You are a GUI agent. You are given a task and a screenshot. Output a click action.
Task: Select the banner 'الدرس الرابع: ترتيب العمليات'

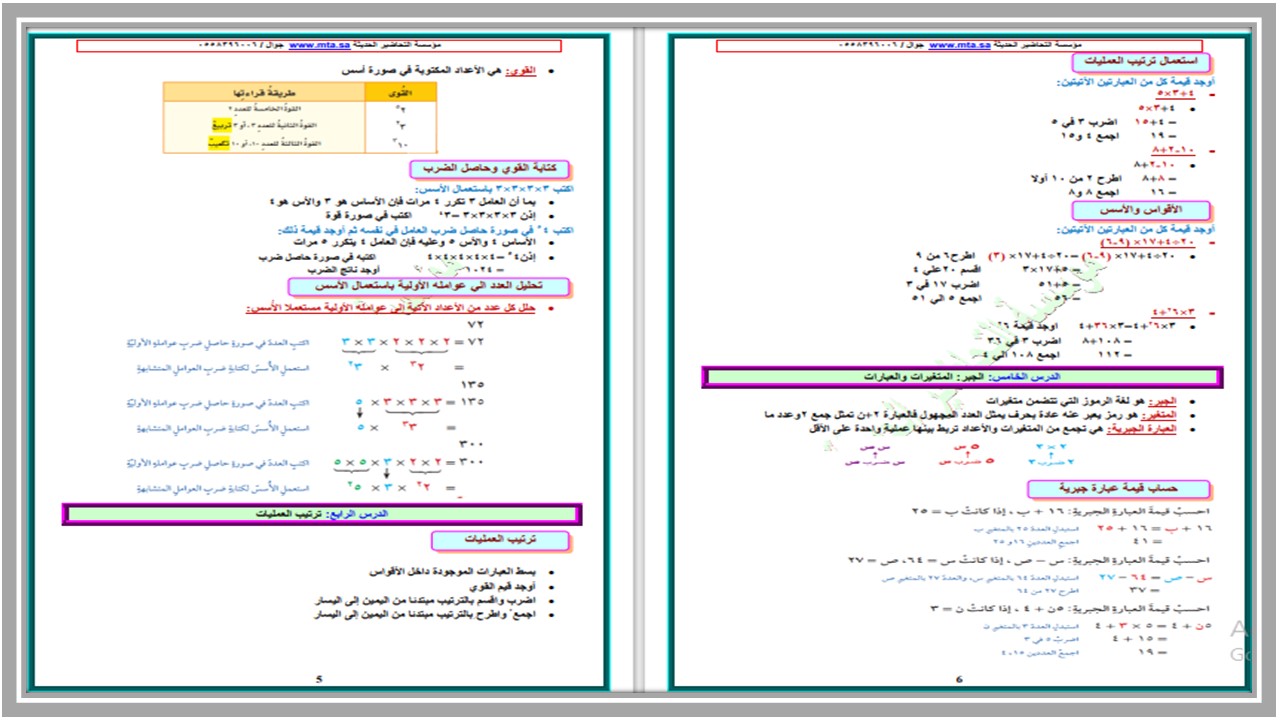coord(321,513)
